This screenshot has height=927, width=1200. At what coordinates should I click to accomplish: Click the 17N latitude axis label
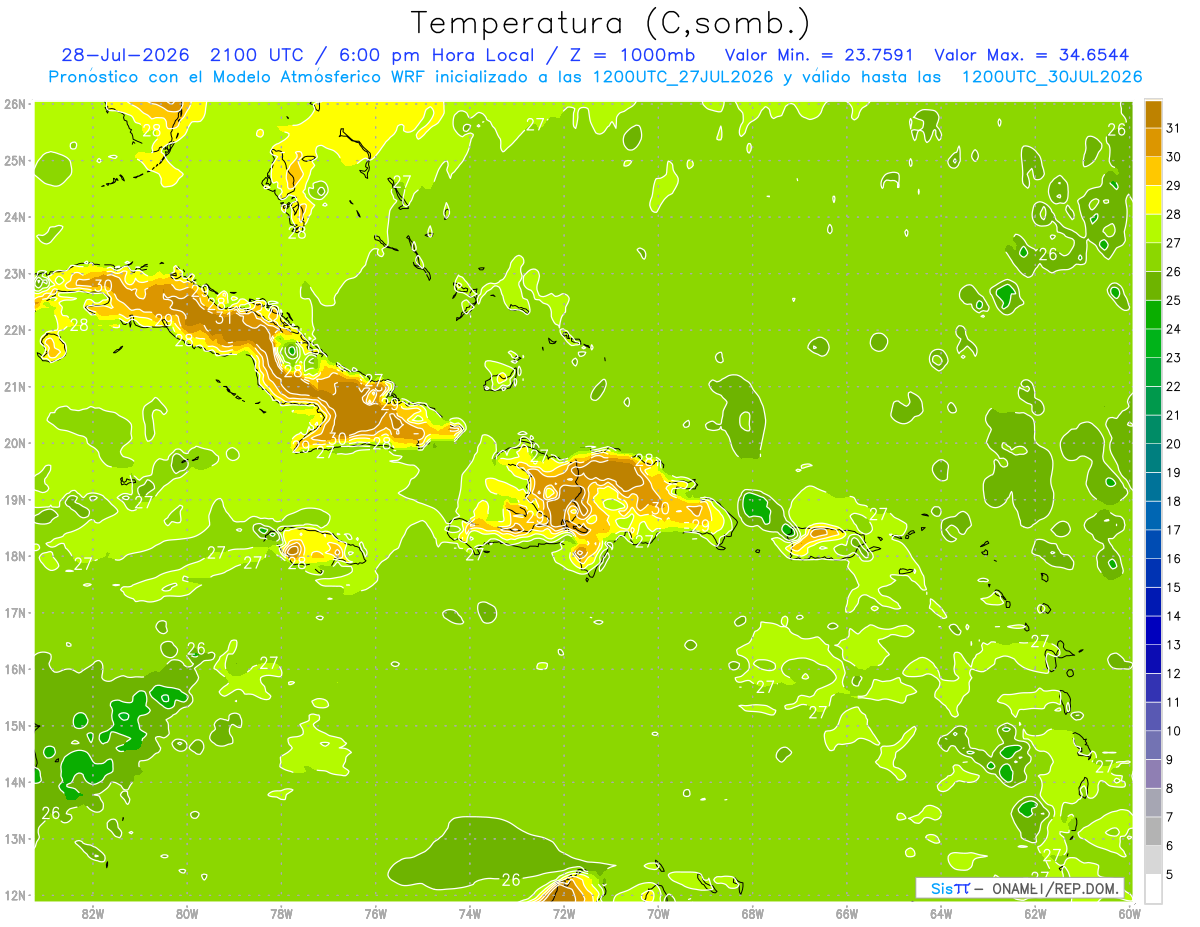point(15,612)
